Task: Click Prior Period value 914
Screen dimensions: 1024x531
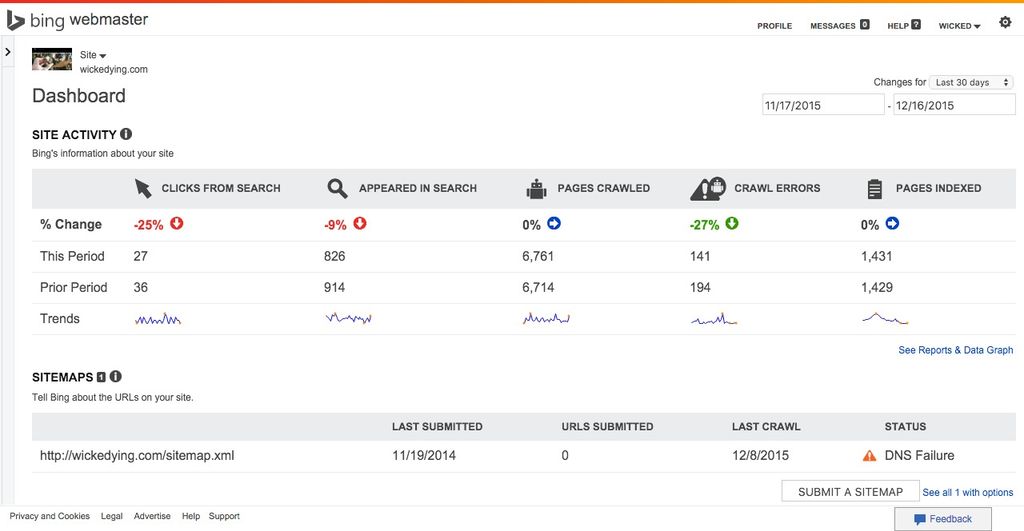Action: [334, 287]
